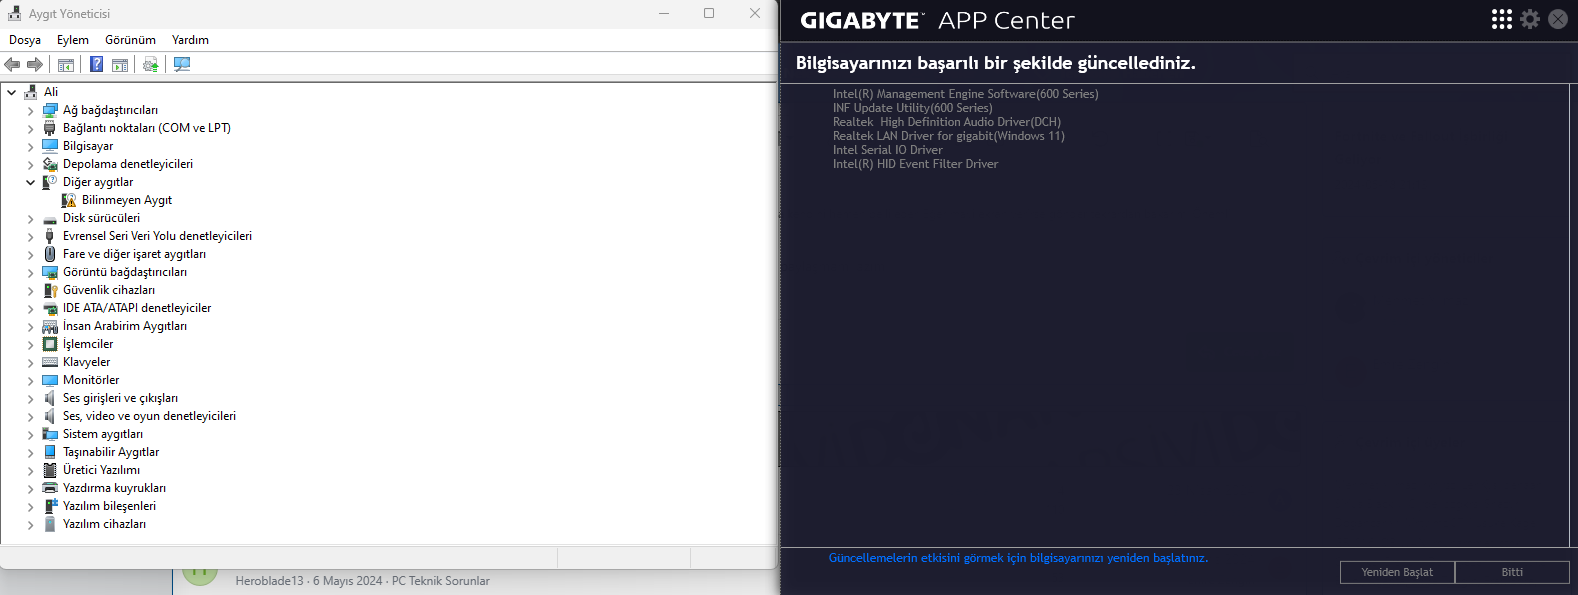Select the Bilinmeyen Aygıt text label
This screenshot has height=595, width=1578.
click(127, 200)
